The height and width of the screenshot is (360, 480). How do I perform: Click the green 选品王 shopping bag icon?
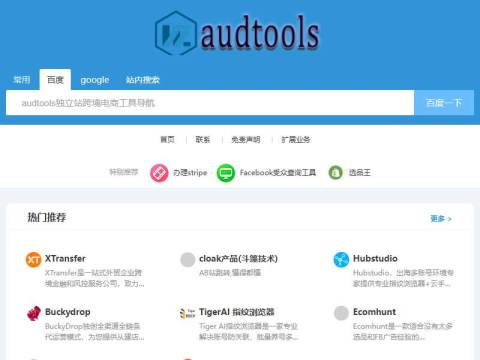point(335,173)
